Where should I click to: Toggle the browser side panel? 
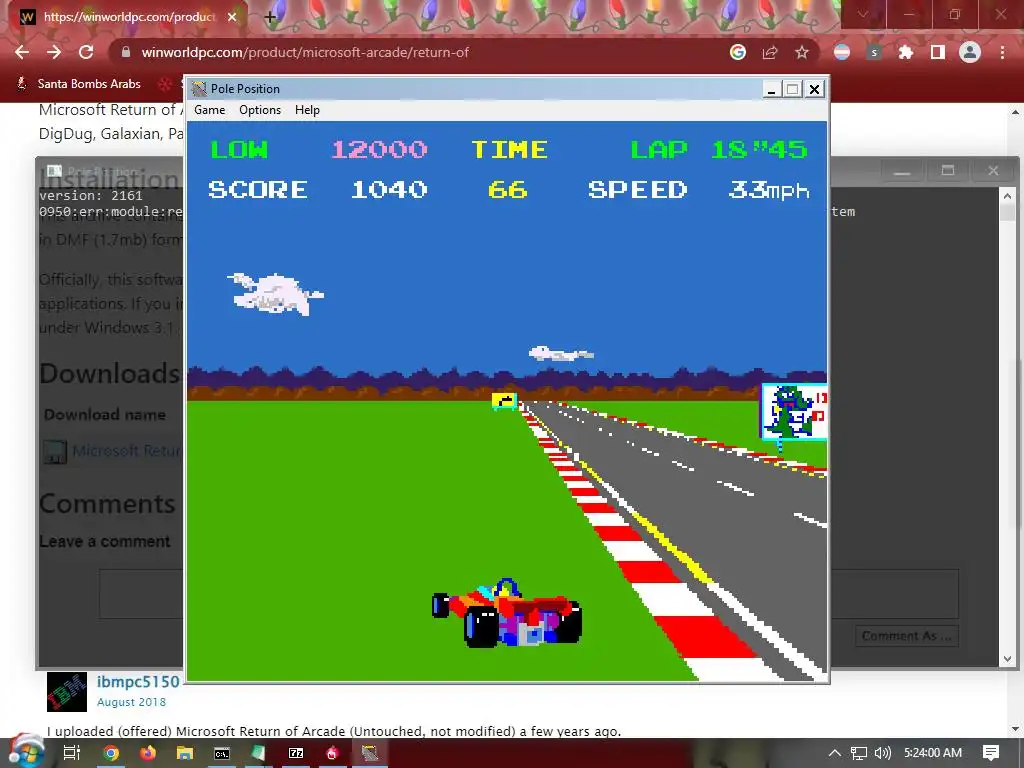[x=938, y=52]
